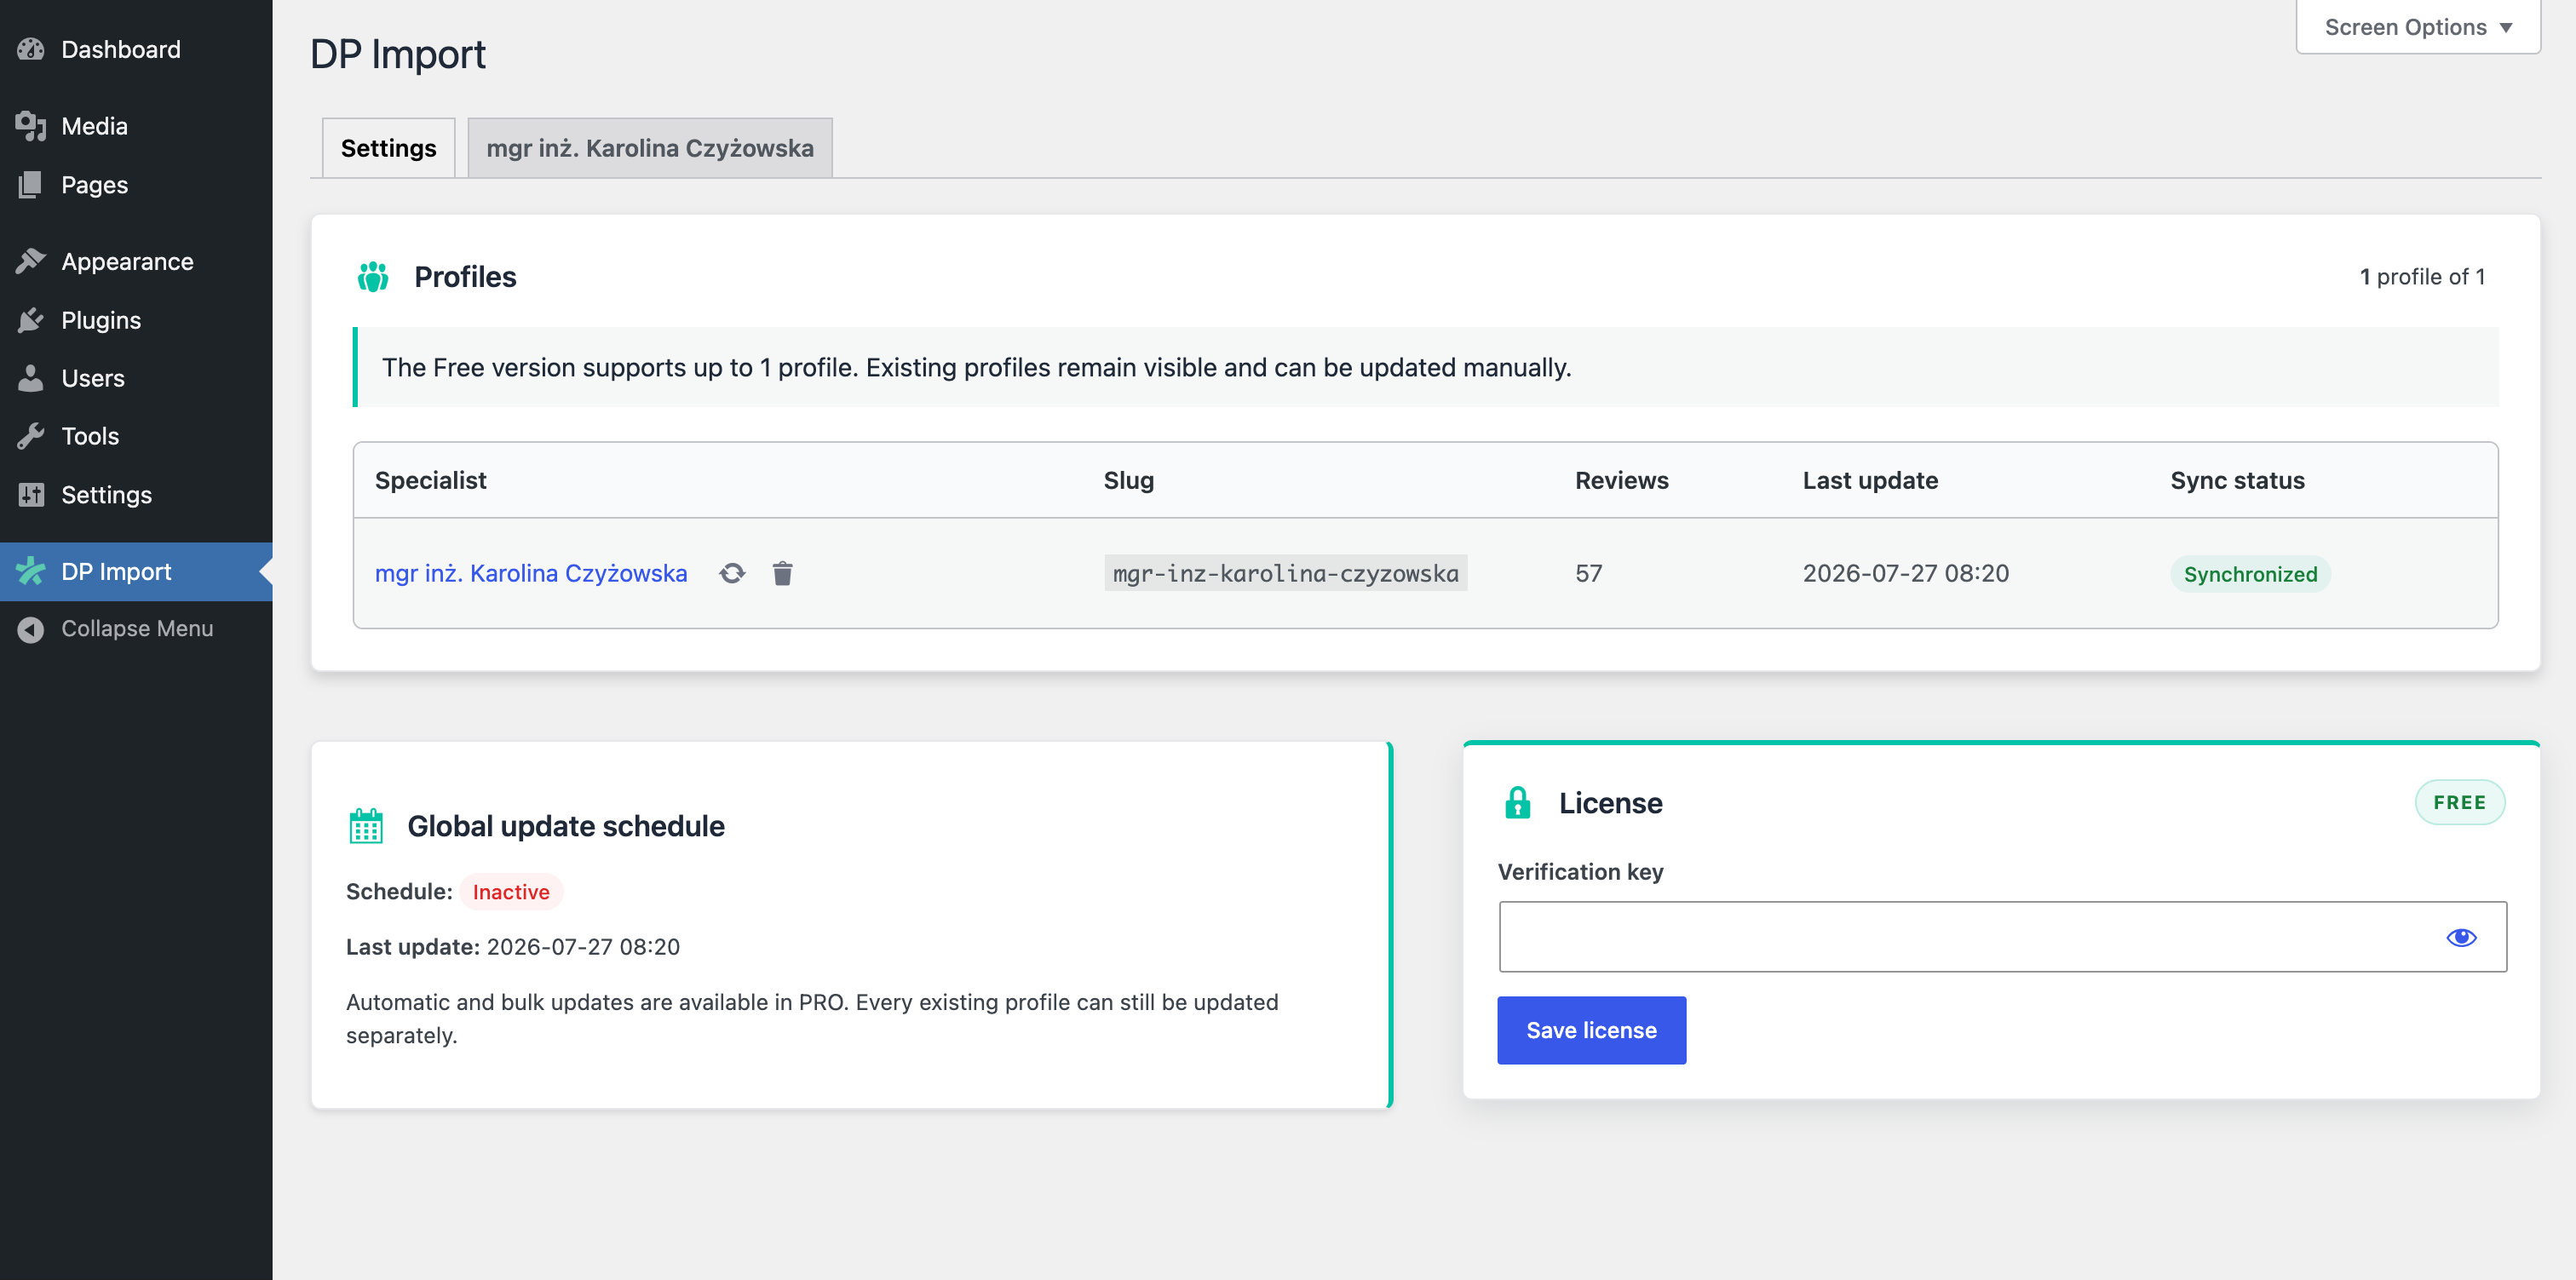Open Dashboard from the sidebar icon

click(x=31, y=49)
